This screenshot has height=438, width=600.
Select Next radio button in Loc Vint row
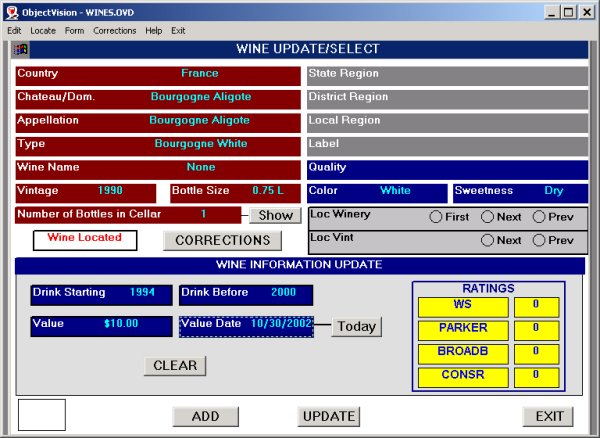pyautogui.click(x=488, y=240)
